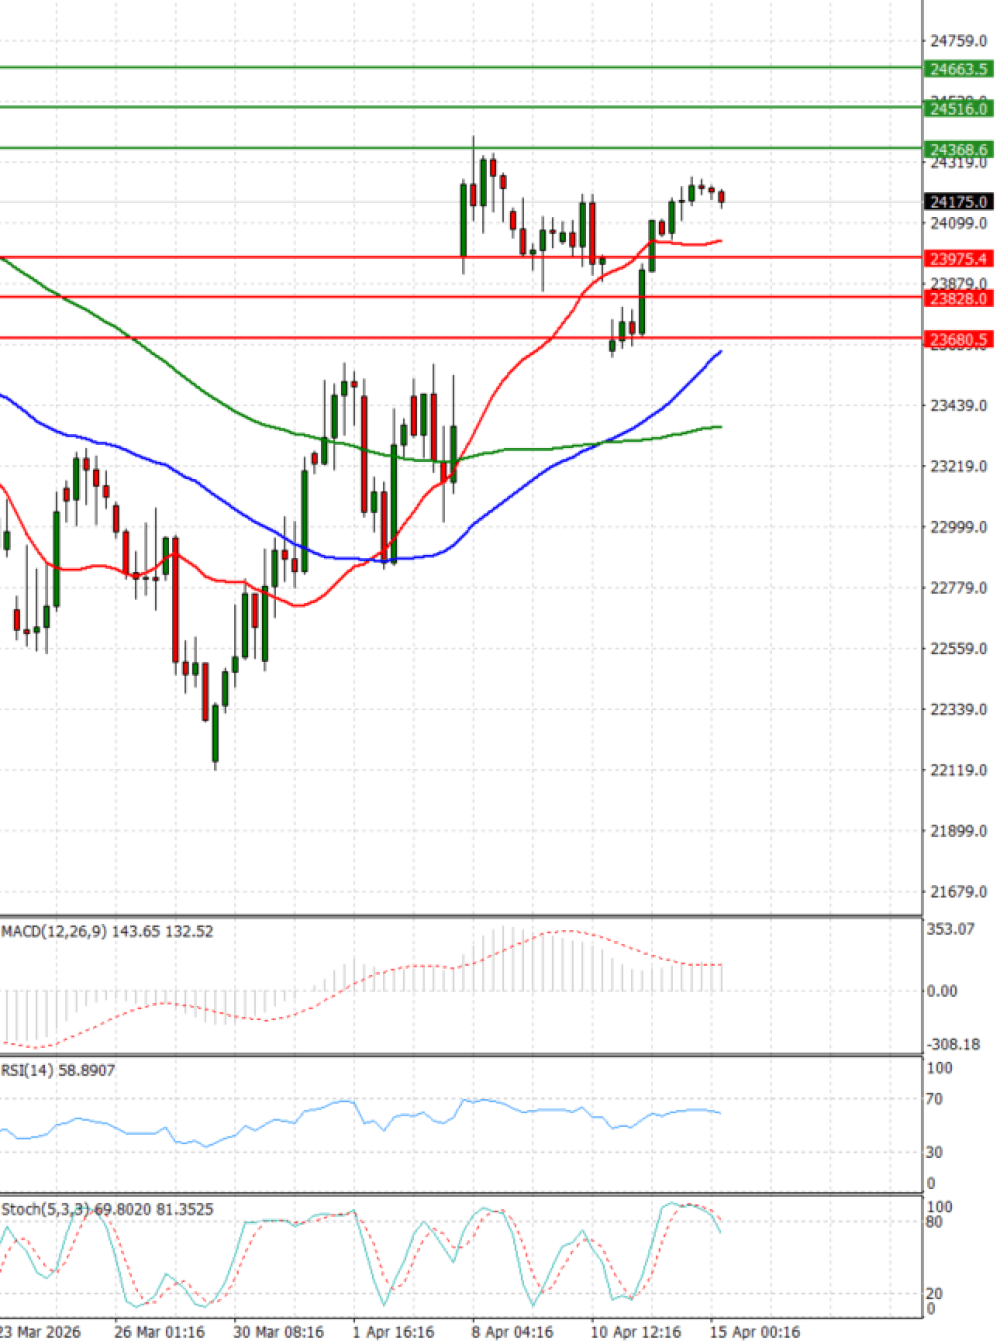Select the 30 Mar 08:16 time label
The width and height of the screenshot is (1000, 1344).
pos(278,1331)
